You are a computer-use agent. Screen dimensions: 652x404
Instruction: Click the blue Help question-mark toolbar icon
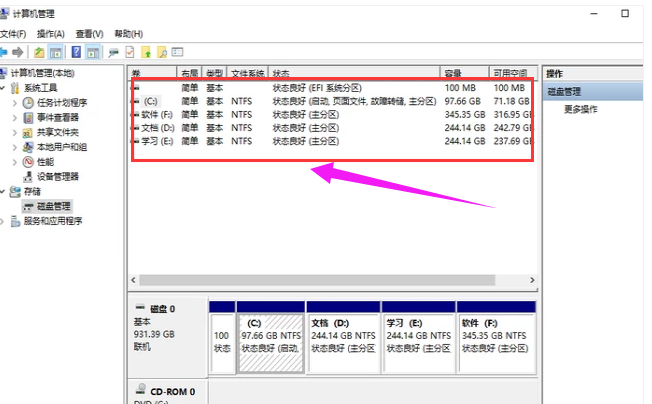point(75,51)
